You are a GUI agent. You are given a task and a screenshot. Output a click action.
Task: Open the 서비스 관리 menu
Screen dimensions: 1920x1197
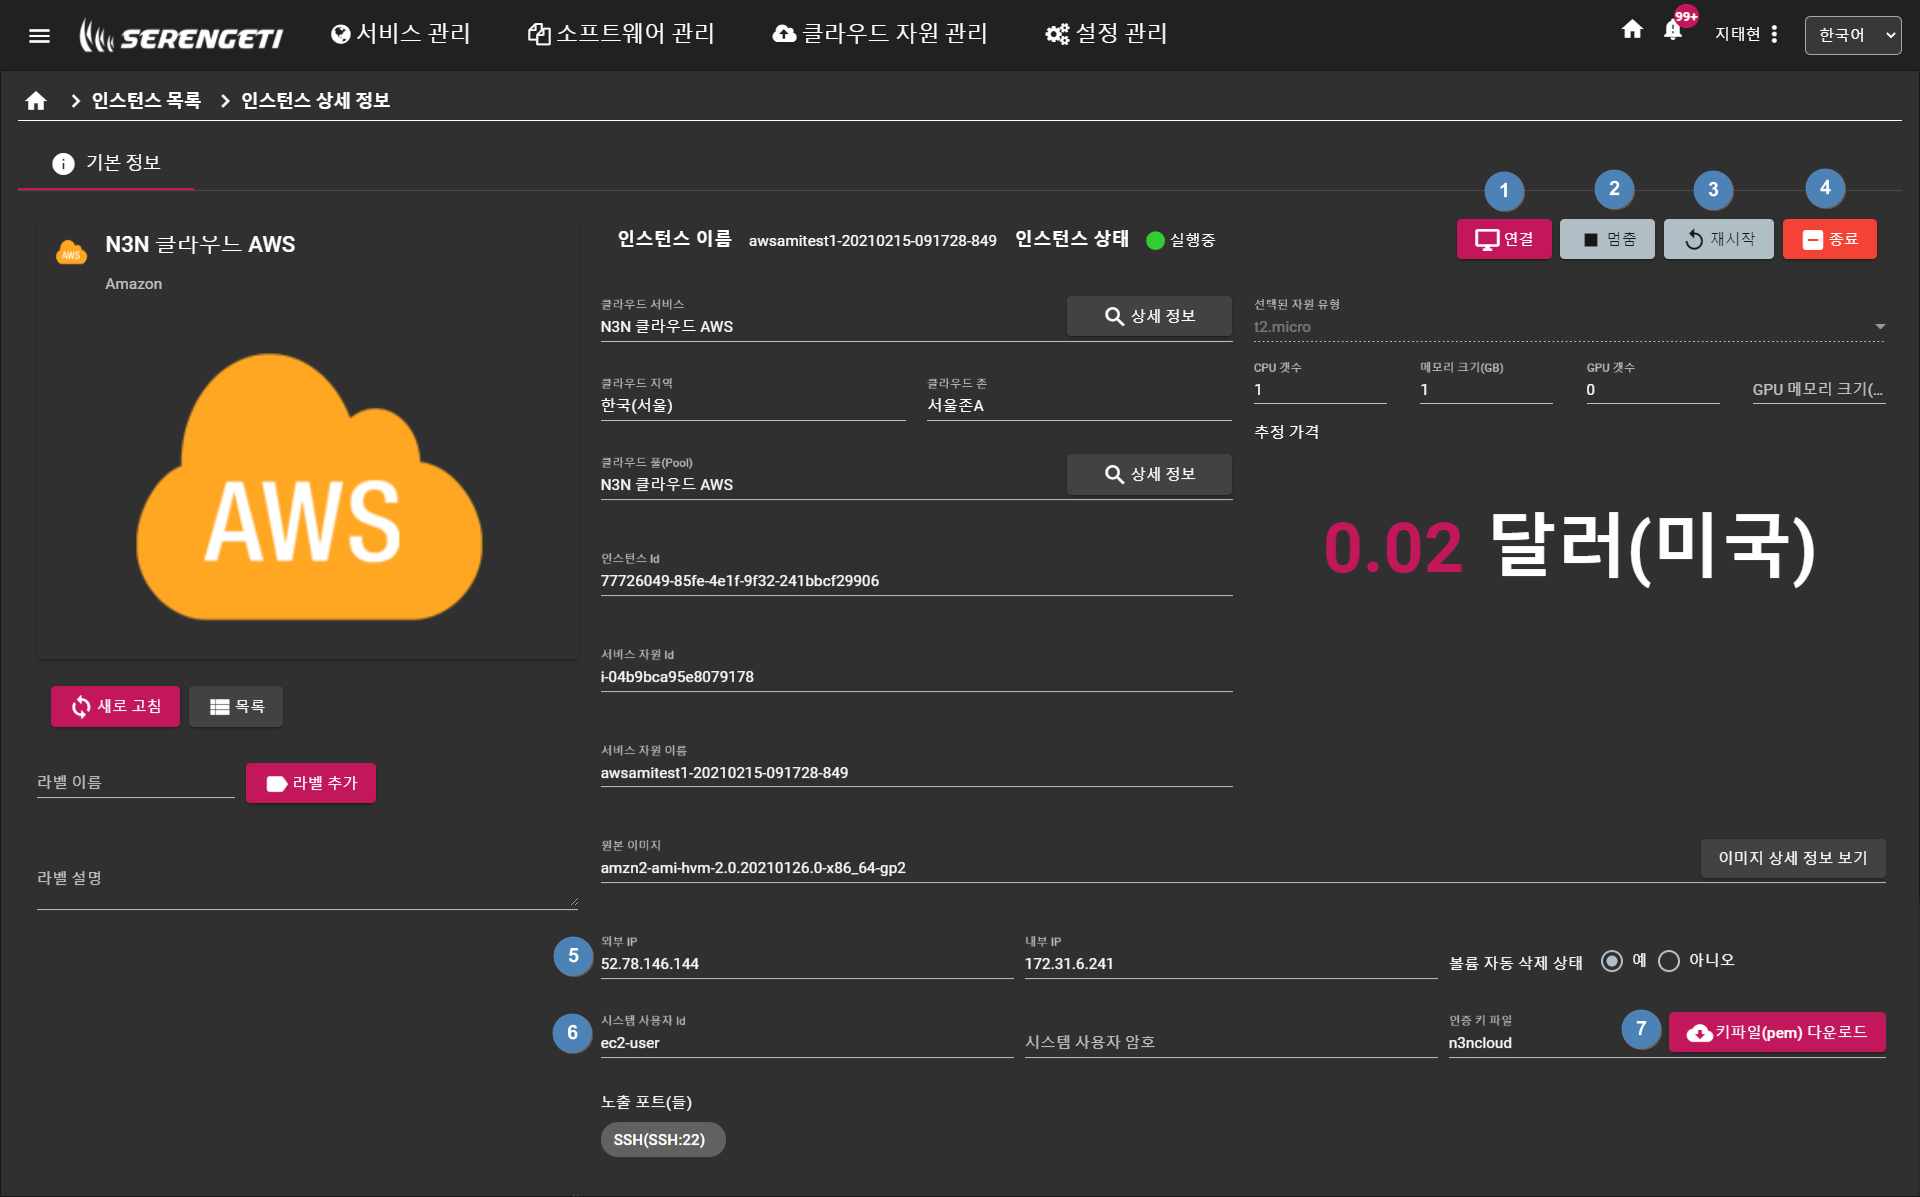coord(400,34)
